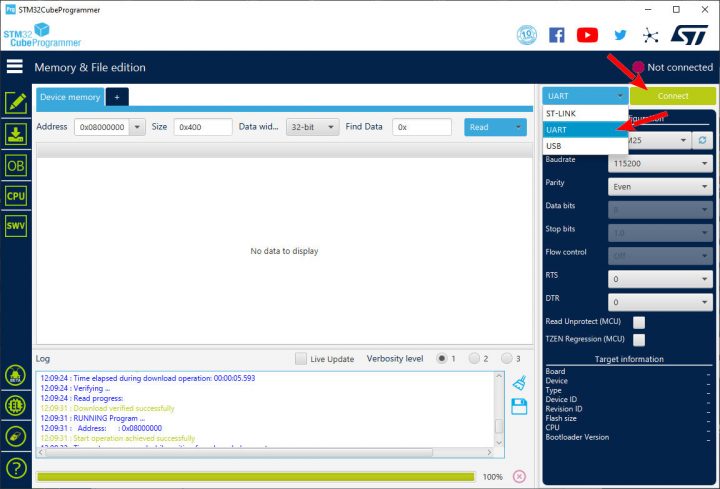Click the Size input field
The image size is (720, 489).
click(x=202, y=127)
